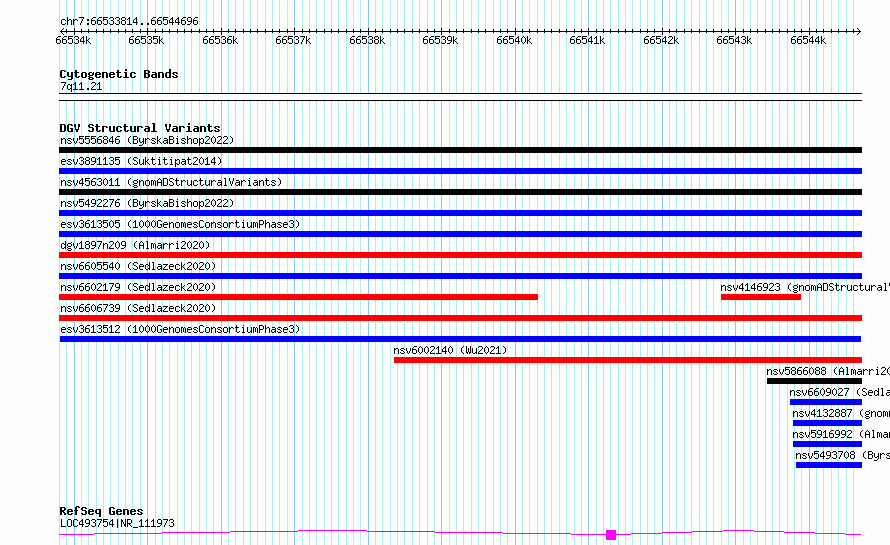
Task: Open nsv5866088 variant label
Action: [828, 371]
